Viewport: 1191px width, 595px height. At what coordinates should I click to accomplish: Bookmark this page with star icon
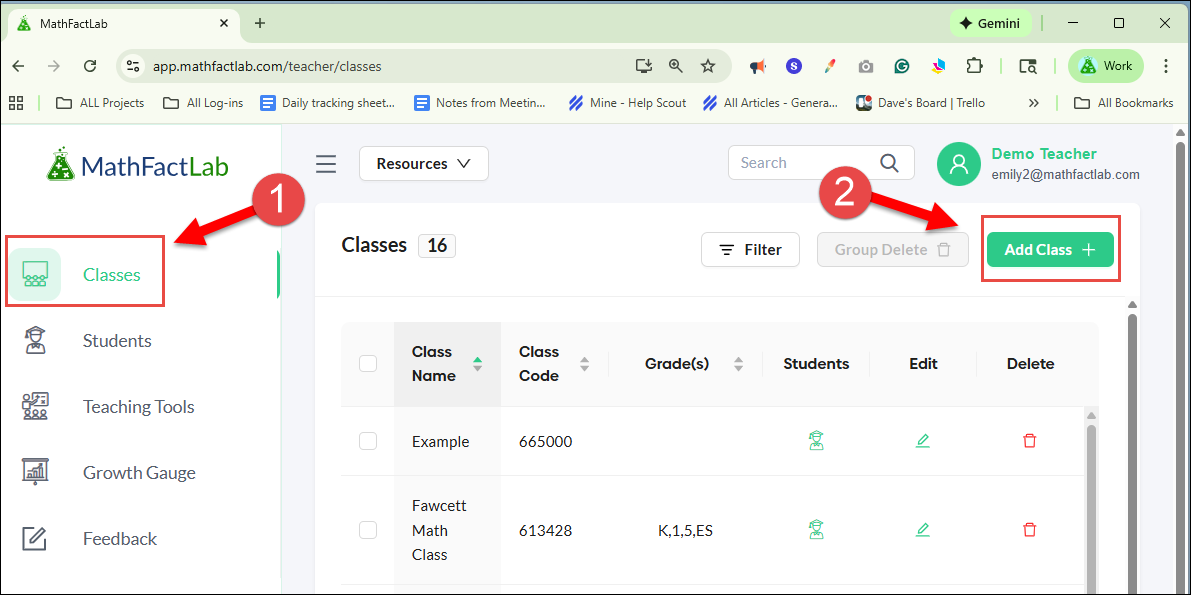[708, 66]
